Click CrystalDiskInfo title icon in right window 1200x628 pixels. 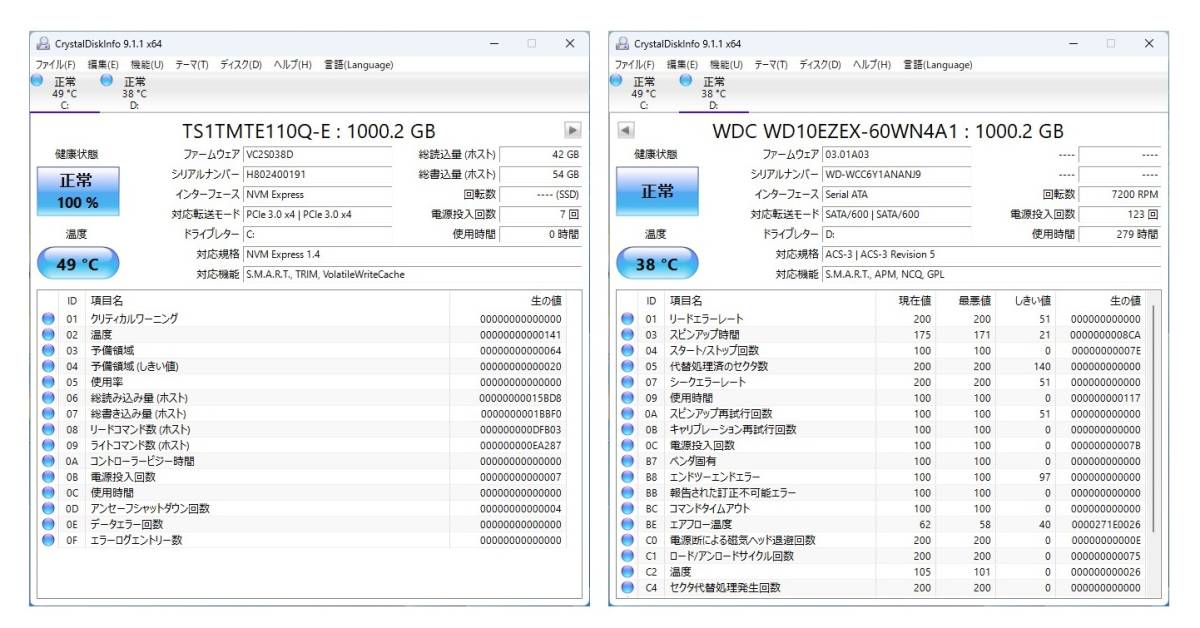tap(621, 43)
